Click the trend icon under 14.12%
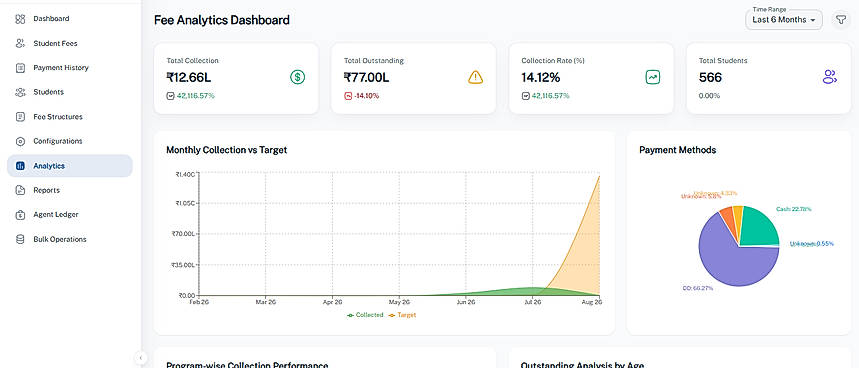859x368 pixels. coord(525,96)
